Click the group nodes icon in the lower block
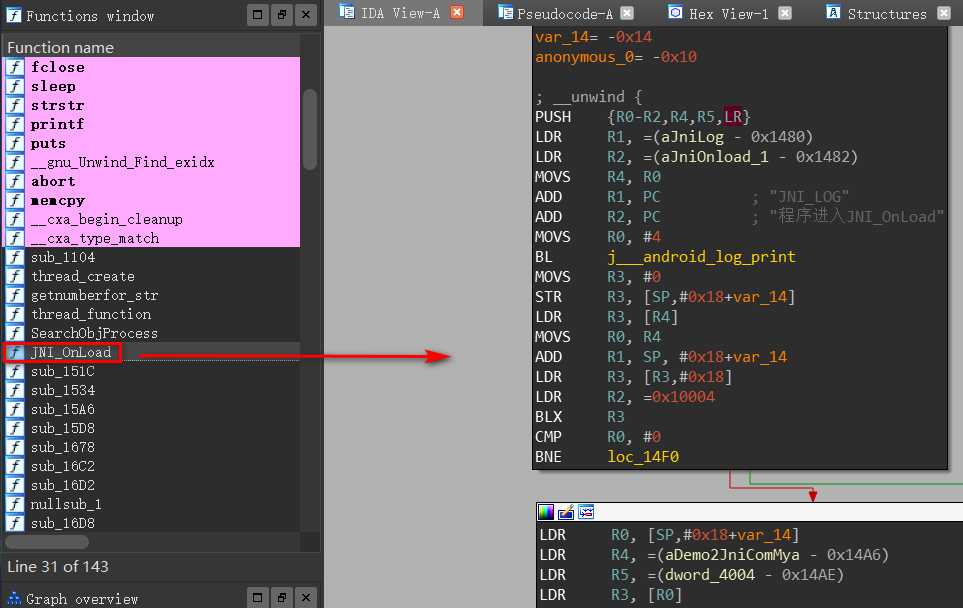 [x=586, y=512]
